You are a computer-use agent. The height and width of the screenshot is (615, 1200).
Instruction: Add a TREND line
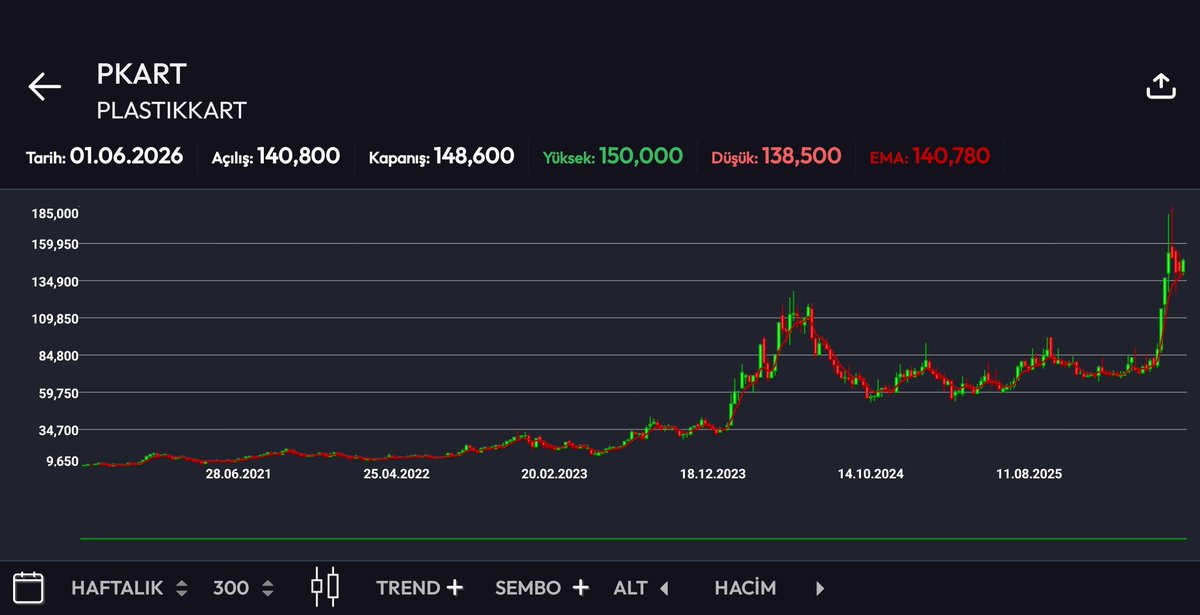pos(420,588)
